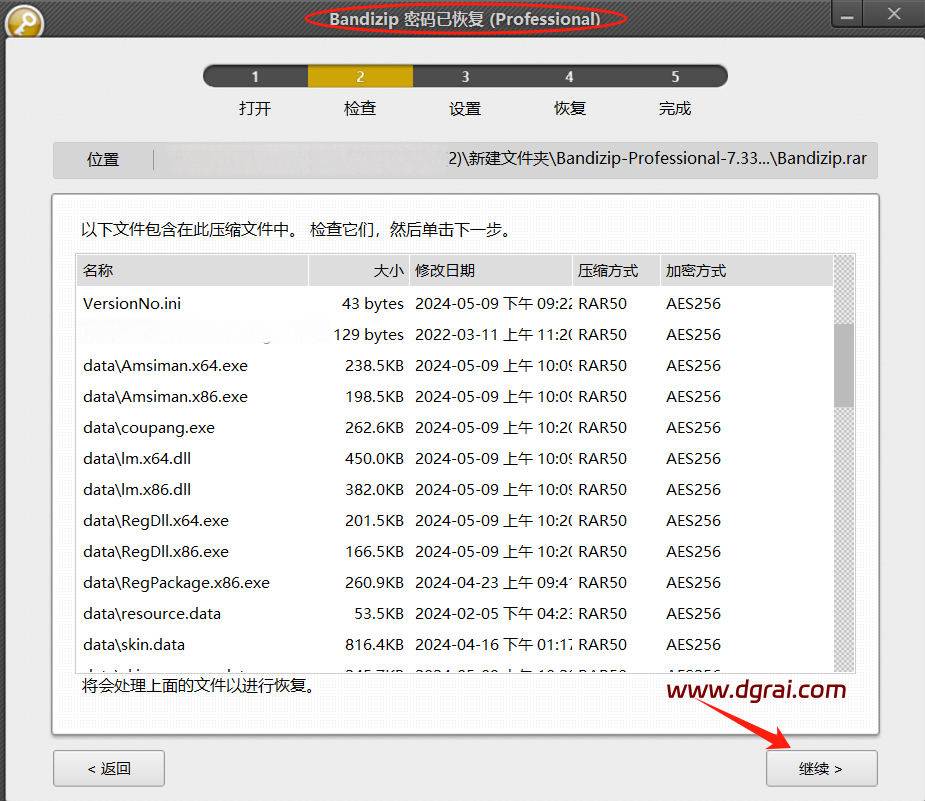
Task: Click the 2024-04-16 modified date cell
Action: [494, 645]
